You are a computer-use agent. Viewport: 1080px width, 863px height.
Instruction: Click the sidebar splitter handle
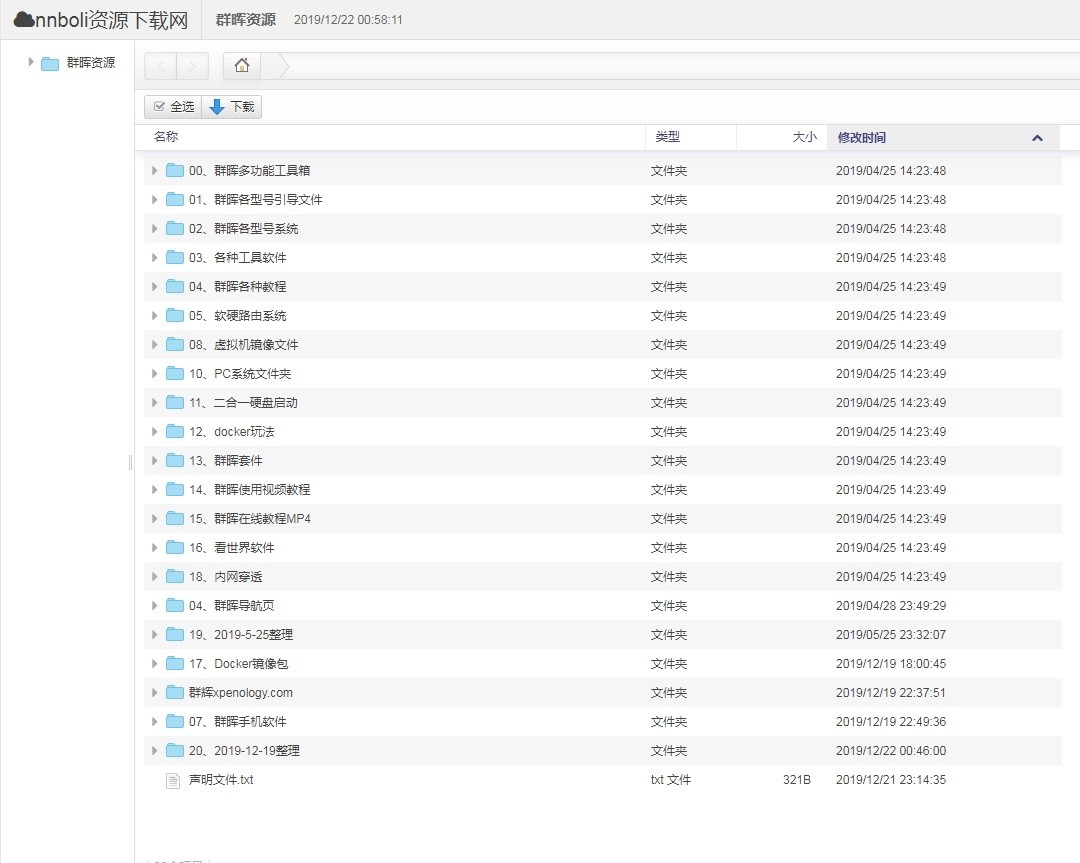point(130,462)
